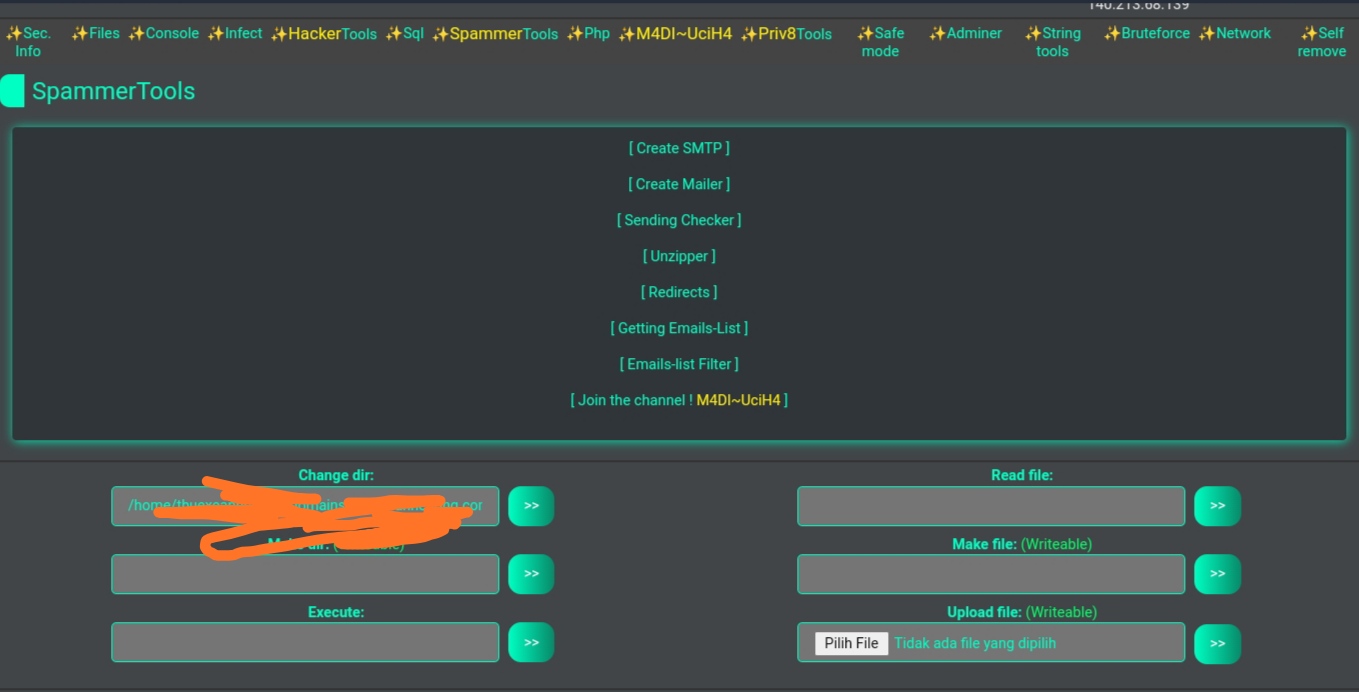Check Safe mode status
The width and height of the screenshot is (1359, 692).
[879, 41]
